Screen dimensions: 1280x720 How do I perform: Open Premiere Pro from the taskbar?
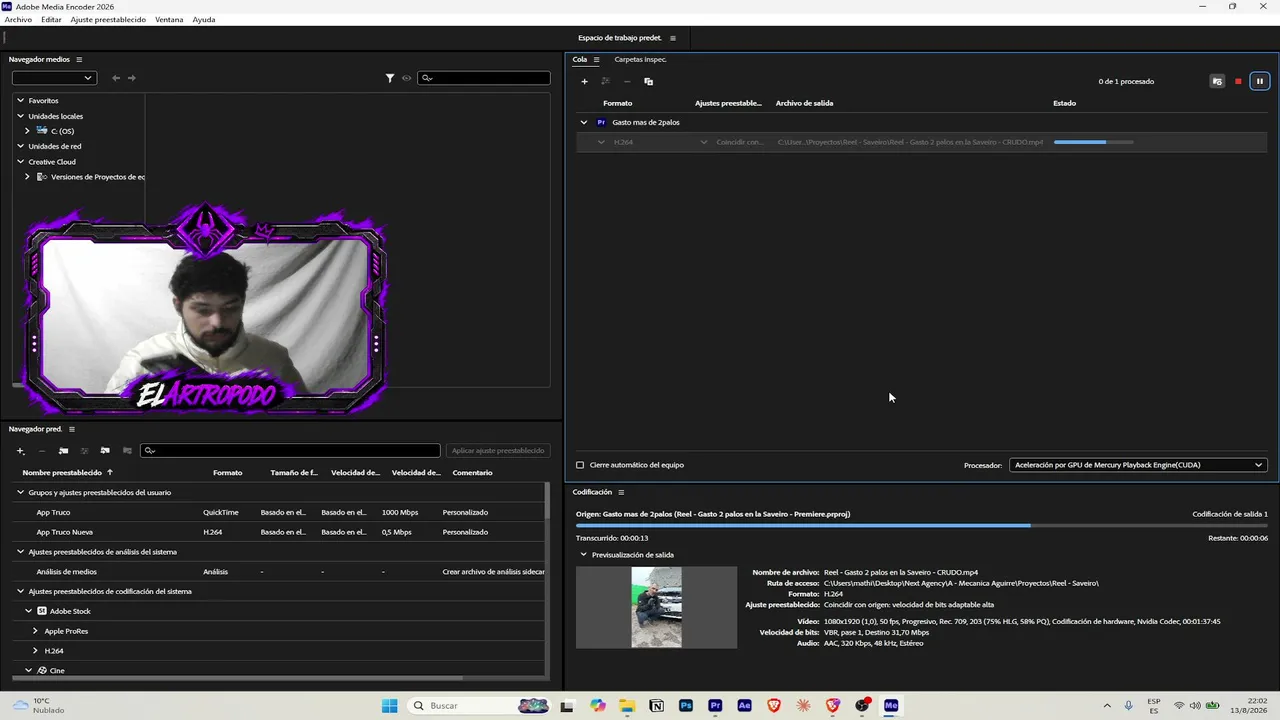pos(715,706)
